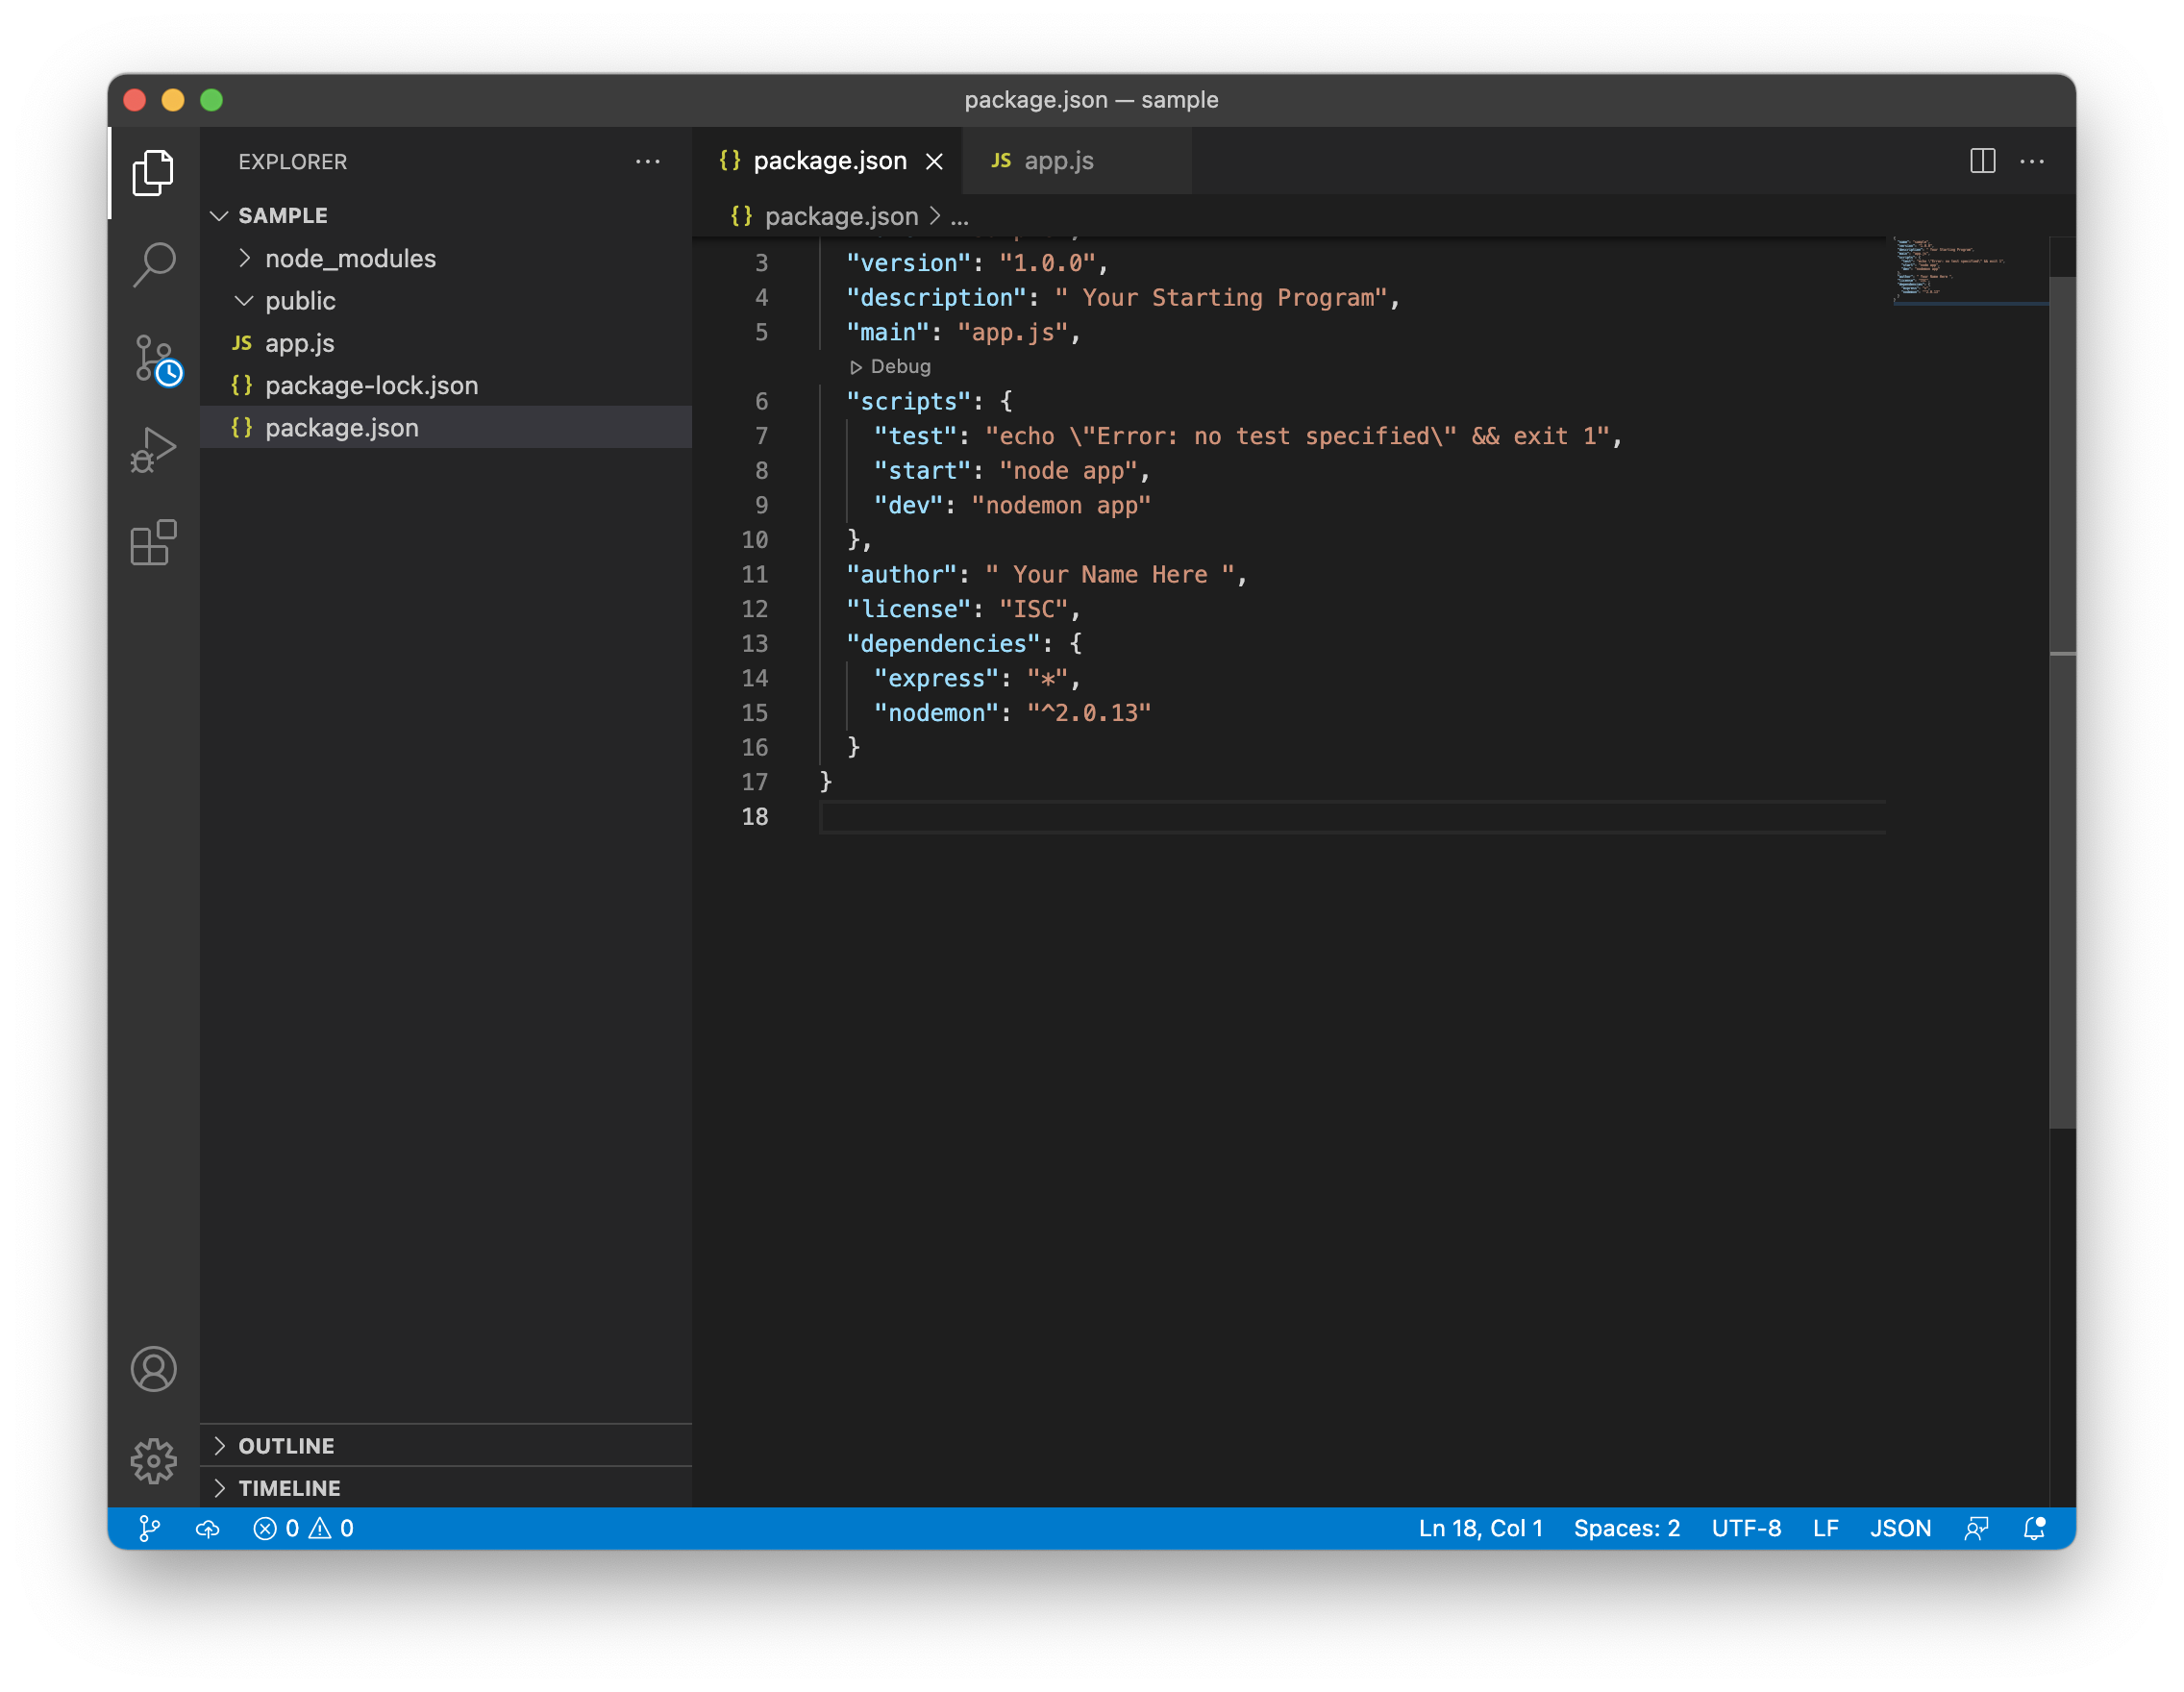This screenshot has width=2184, height=1692.
Task: Change language mode via JSON status item
Action: click(x=1900, y=1528)
